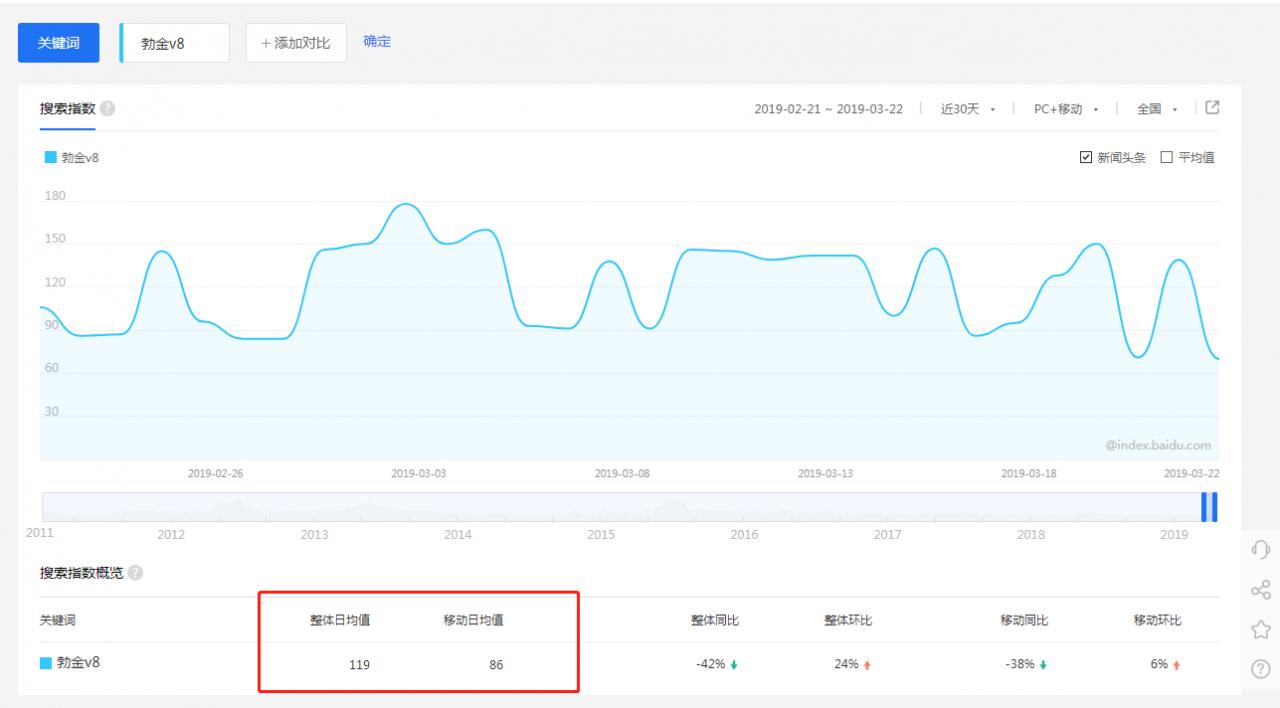Click the -42% year-over-year value

710,665
